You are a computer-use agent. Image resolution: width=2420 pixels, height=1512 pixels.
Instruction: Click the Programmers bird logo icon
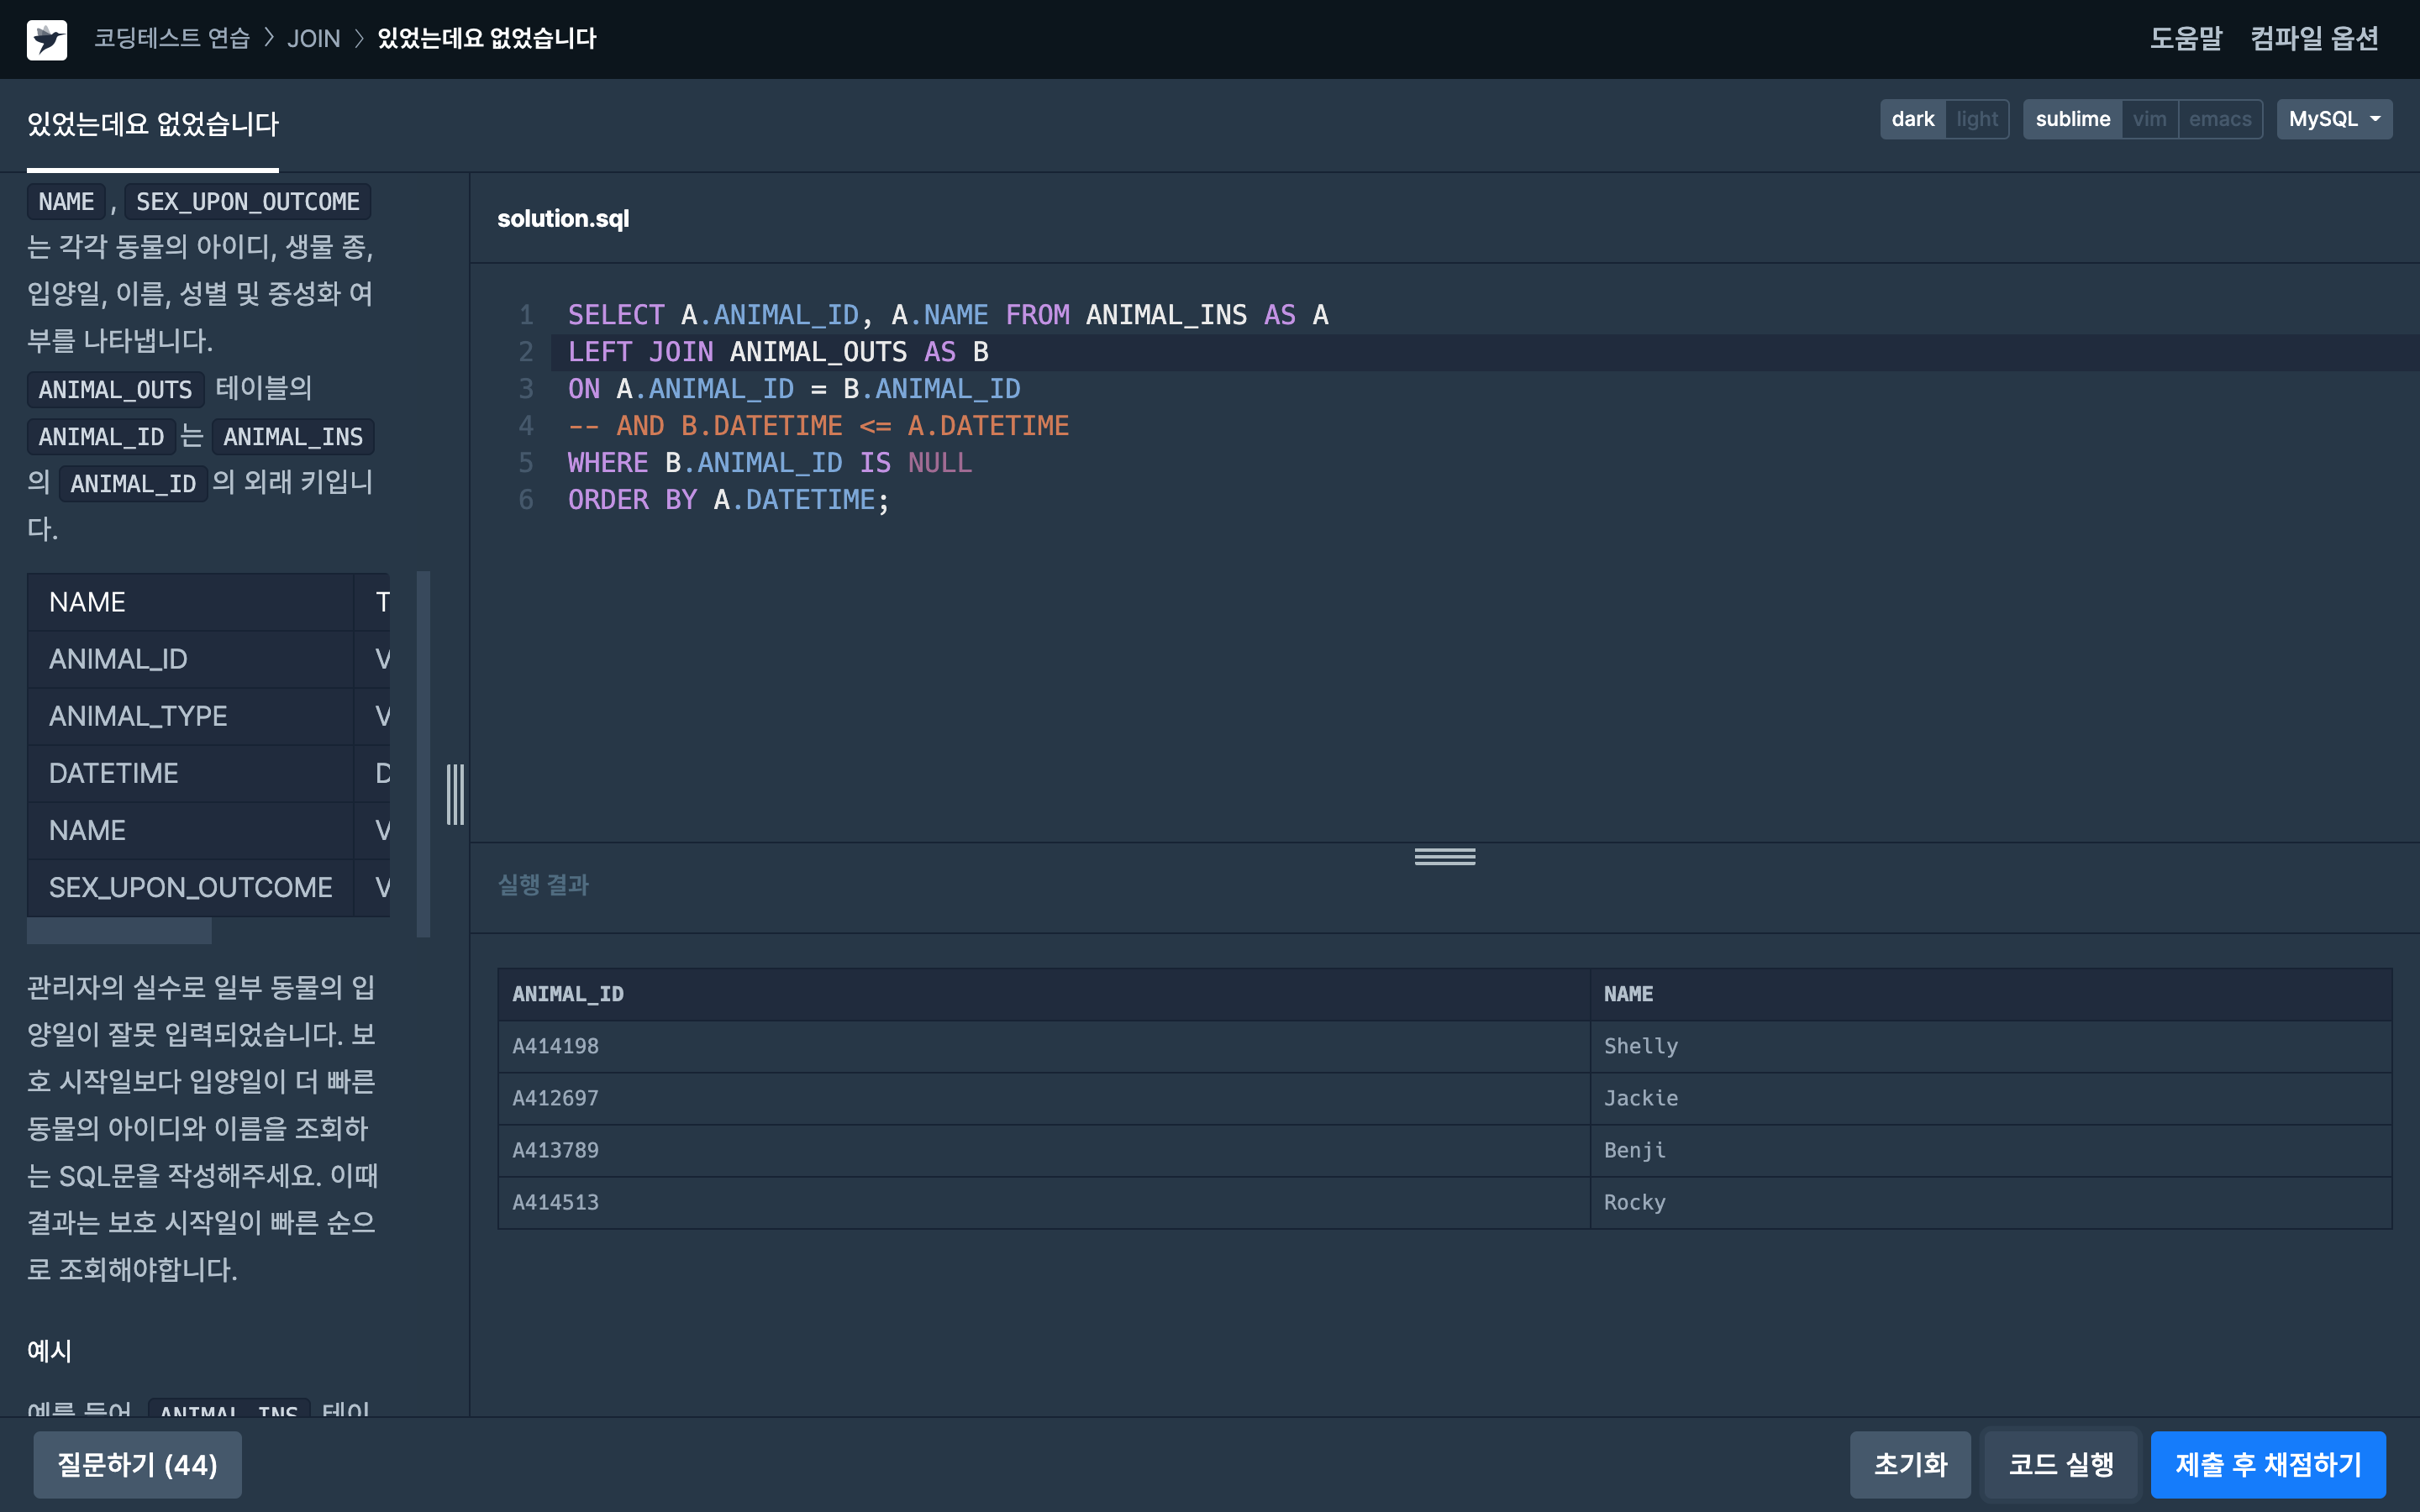pyautogui.click(x=46, y=39)
